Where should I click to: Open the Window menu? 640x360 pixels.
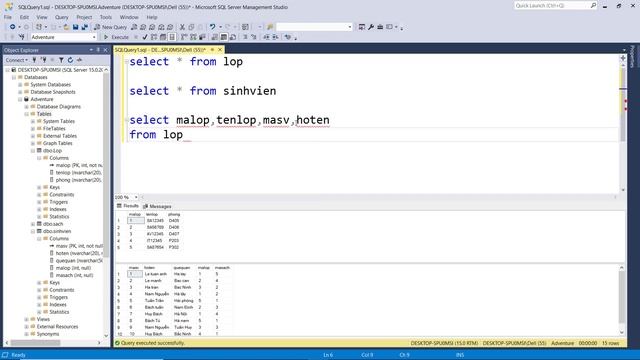point(129,17)
